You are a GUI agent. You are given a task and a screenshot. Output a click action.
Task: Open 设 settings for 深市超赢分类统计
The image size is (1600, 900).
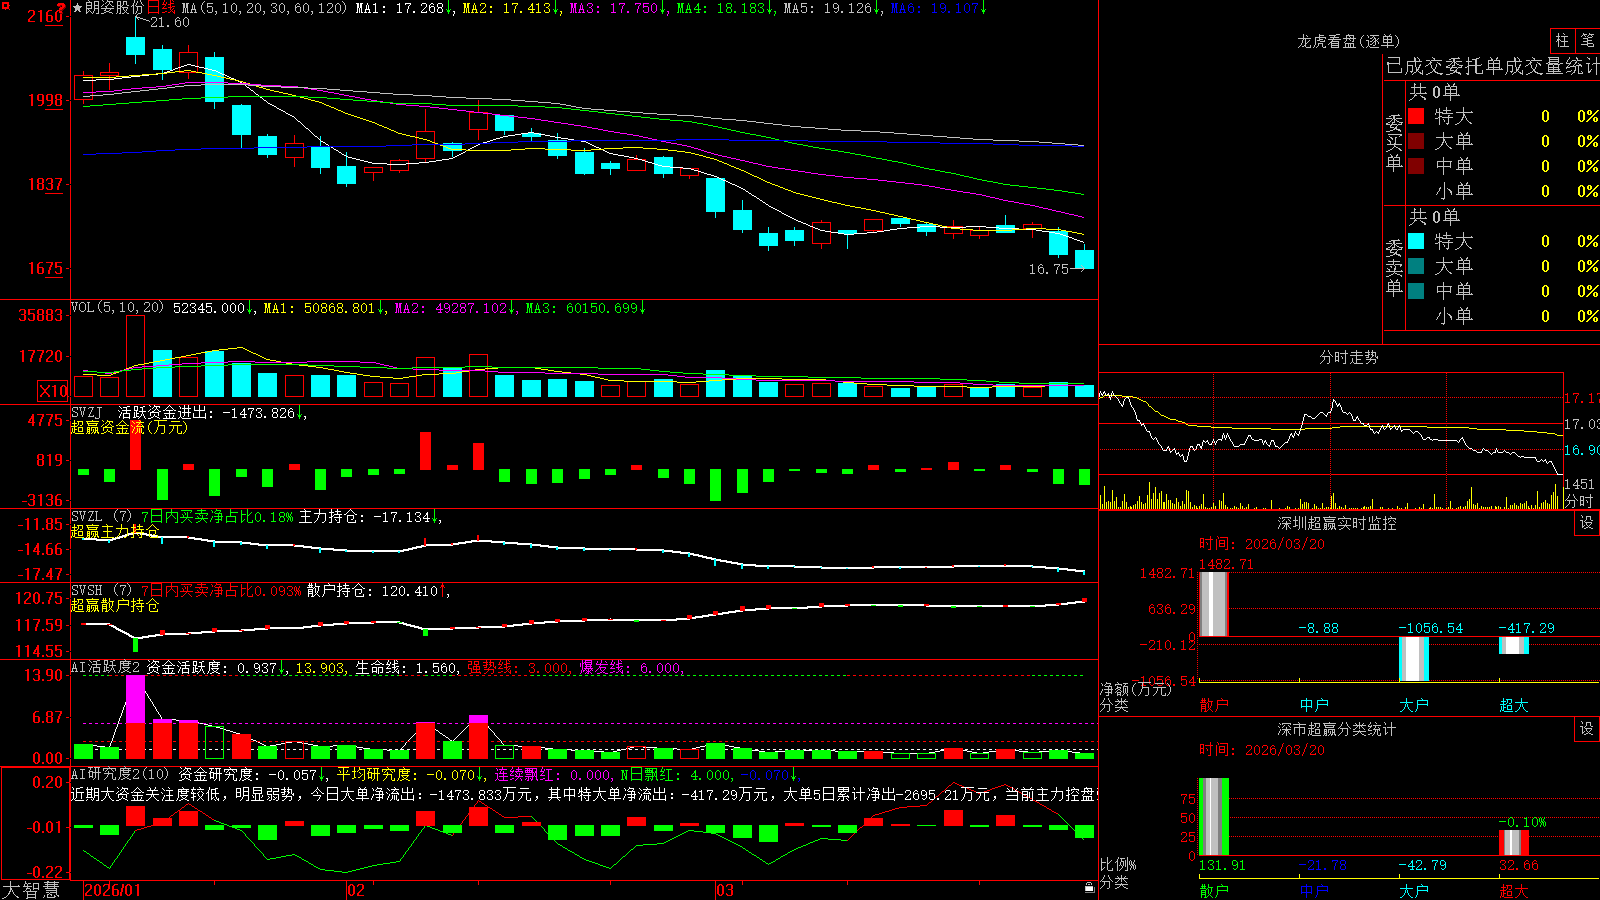point(1587,729)
